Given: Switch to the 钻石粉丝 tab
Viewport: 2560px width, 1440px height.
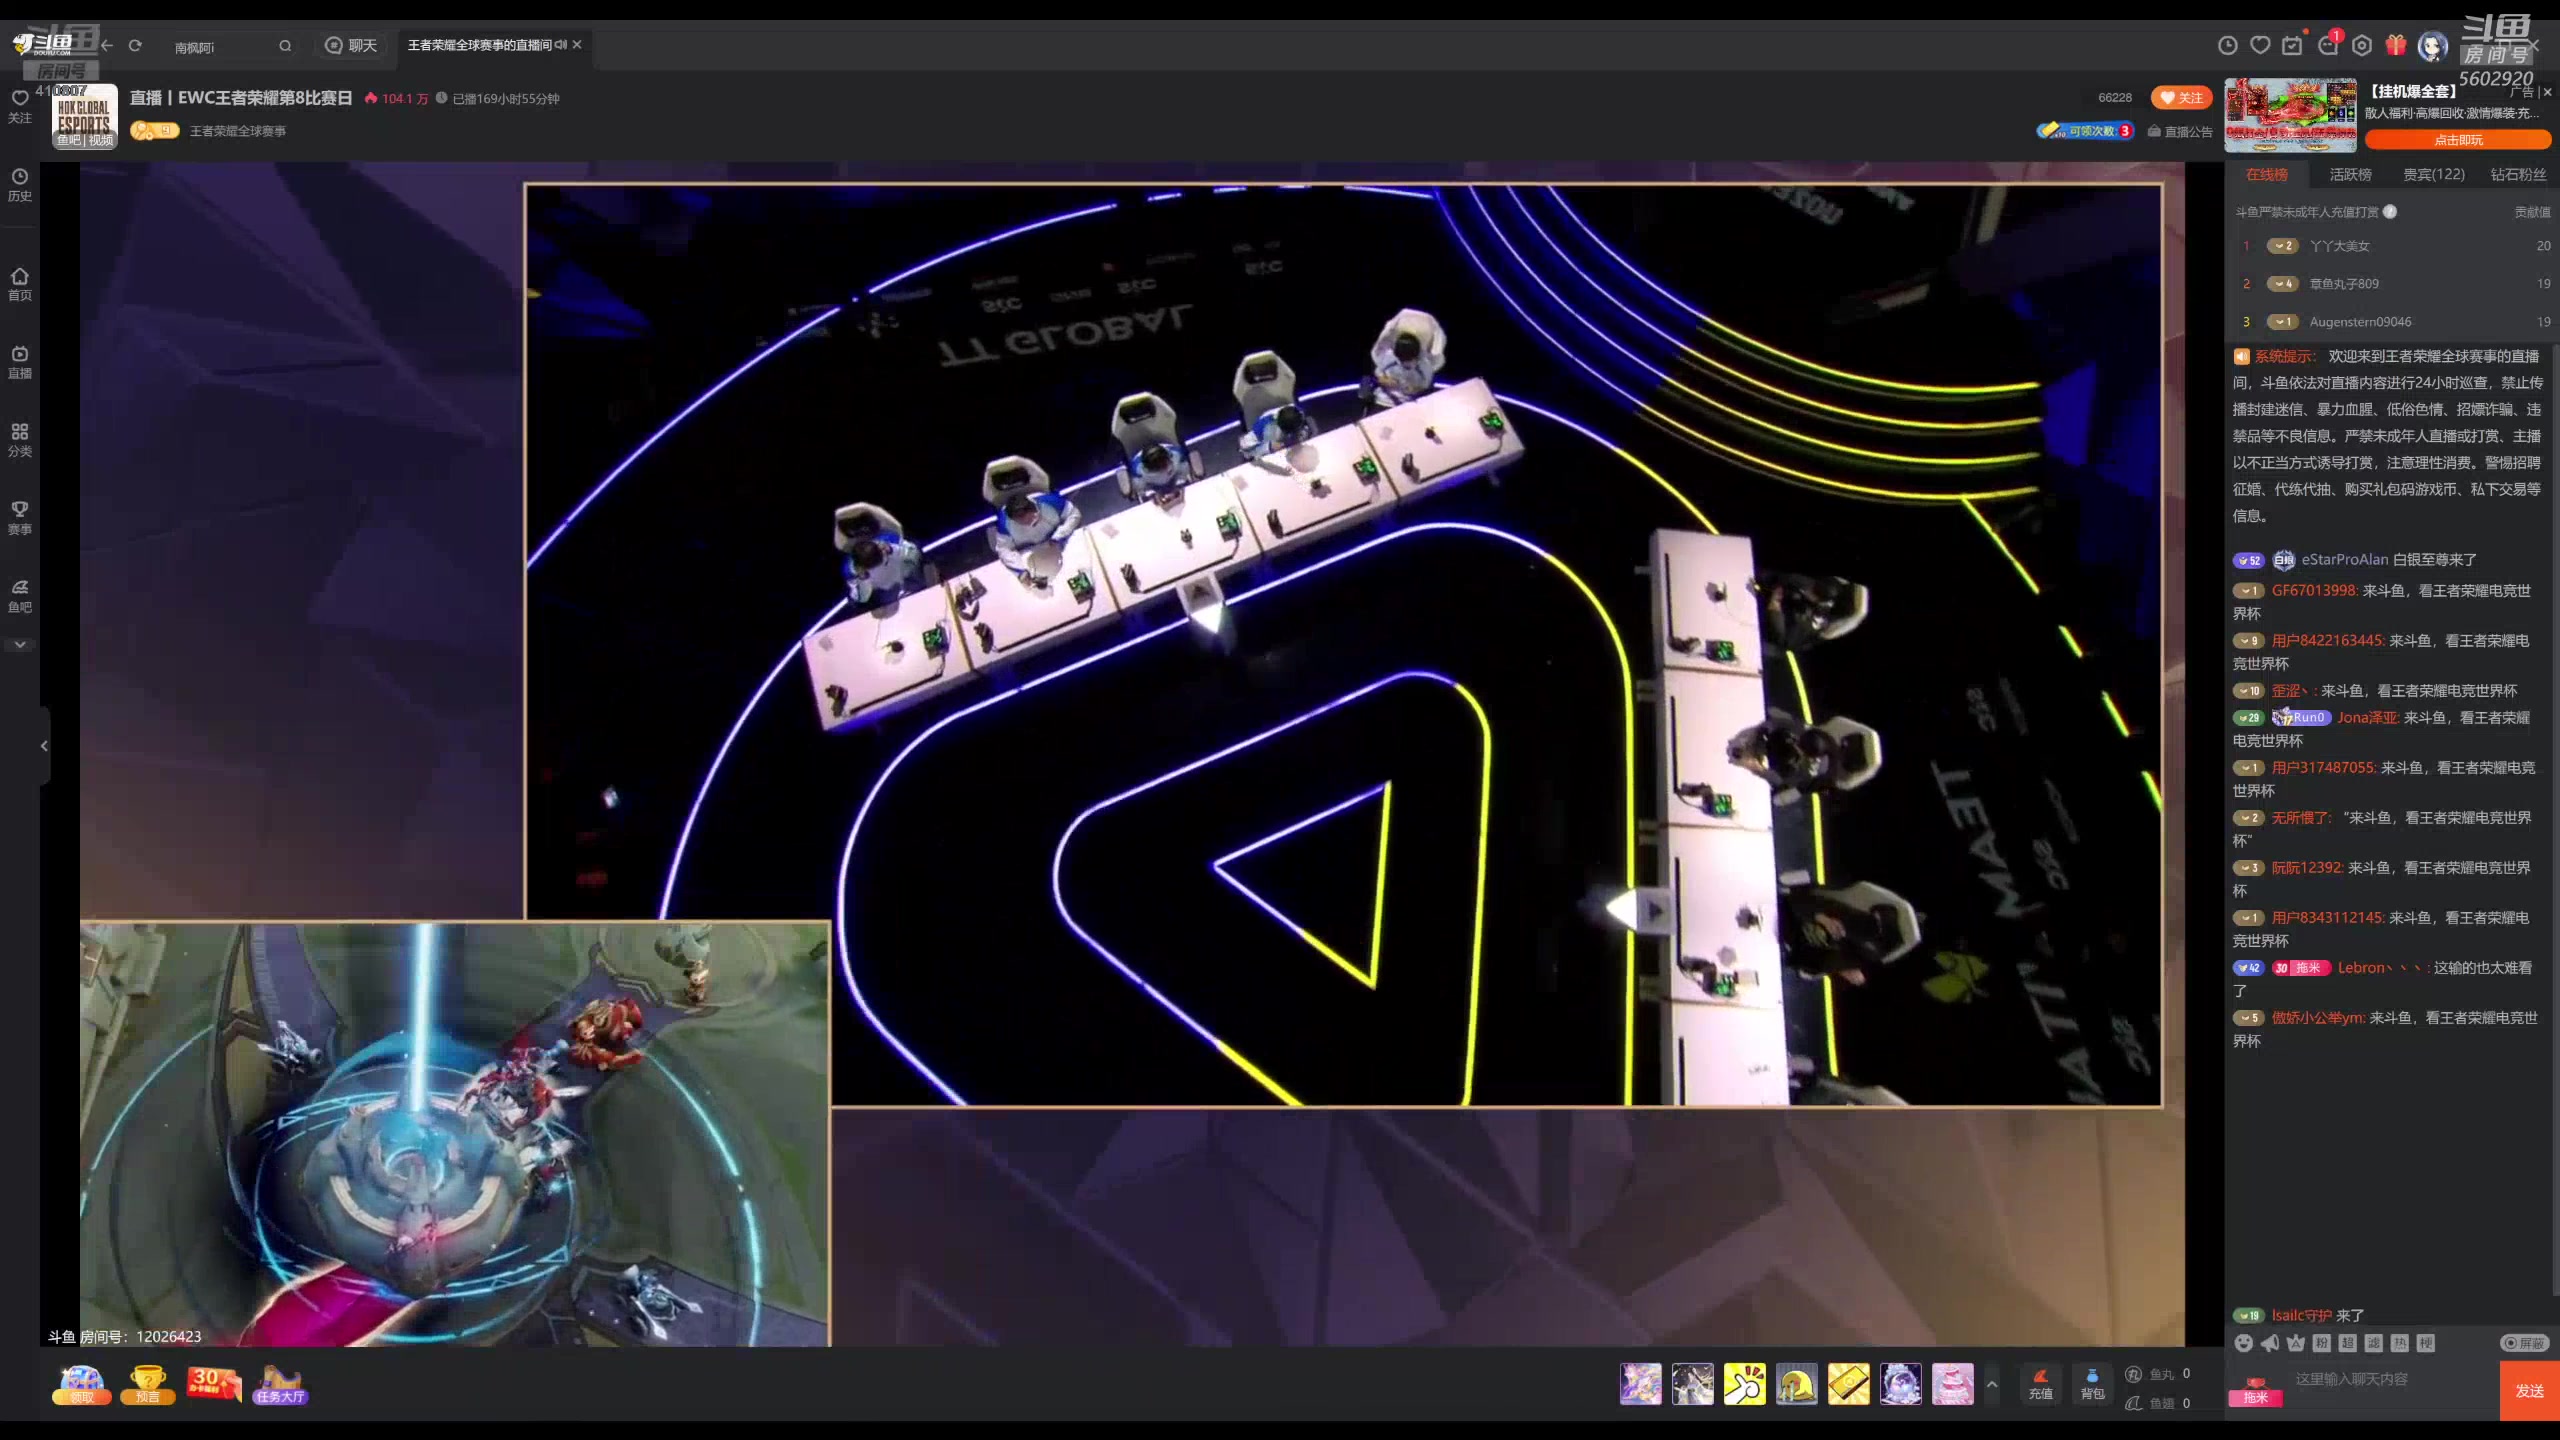Looking at the screenshot, I should pos(2518,174).
